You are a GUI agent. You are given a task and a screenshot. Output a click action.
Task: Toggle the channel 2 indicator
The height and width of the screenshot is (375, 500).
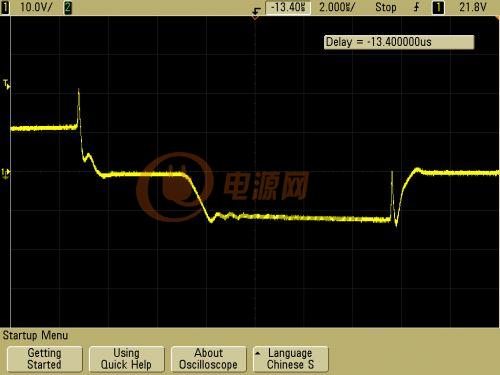coord(68,7)
